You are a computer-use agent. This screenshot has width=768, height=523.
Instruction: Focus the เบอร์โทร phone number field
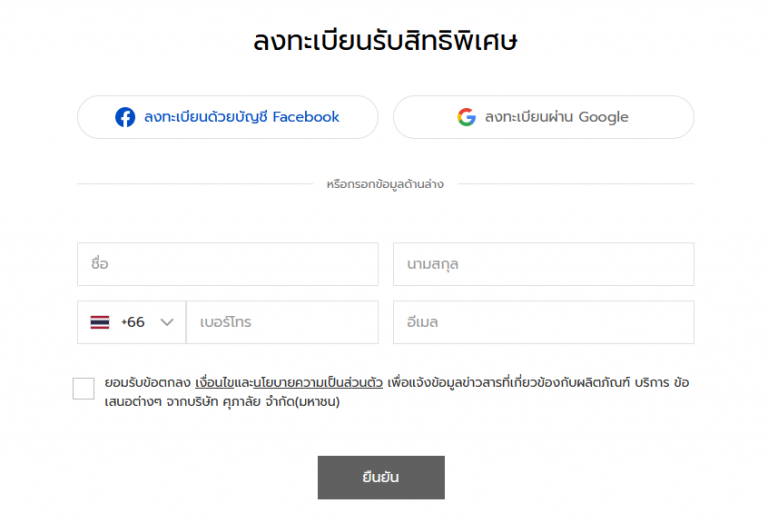coord(282,322)
